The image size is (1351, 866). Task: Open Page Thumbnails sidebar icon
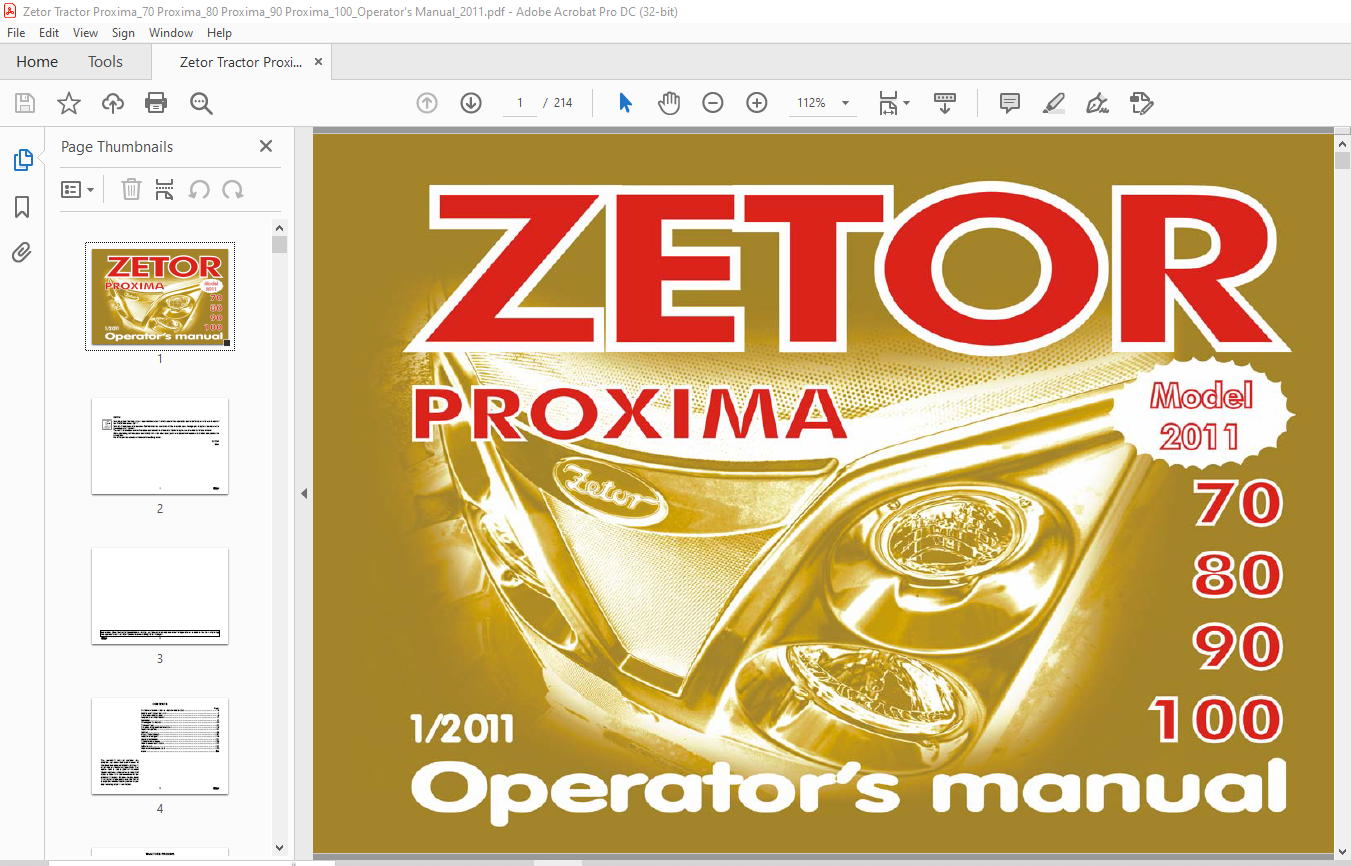pos(22,160)
